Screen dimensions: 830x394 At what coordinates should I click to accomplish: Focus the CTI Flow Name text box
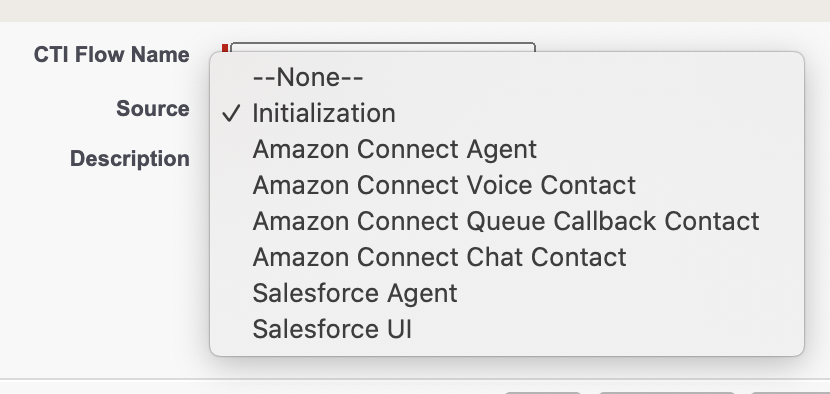383,47
